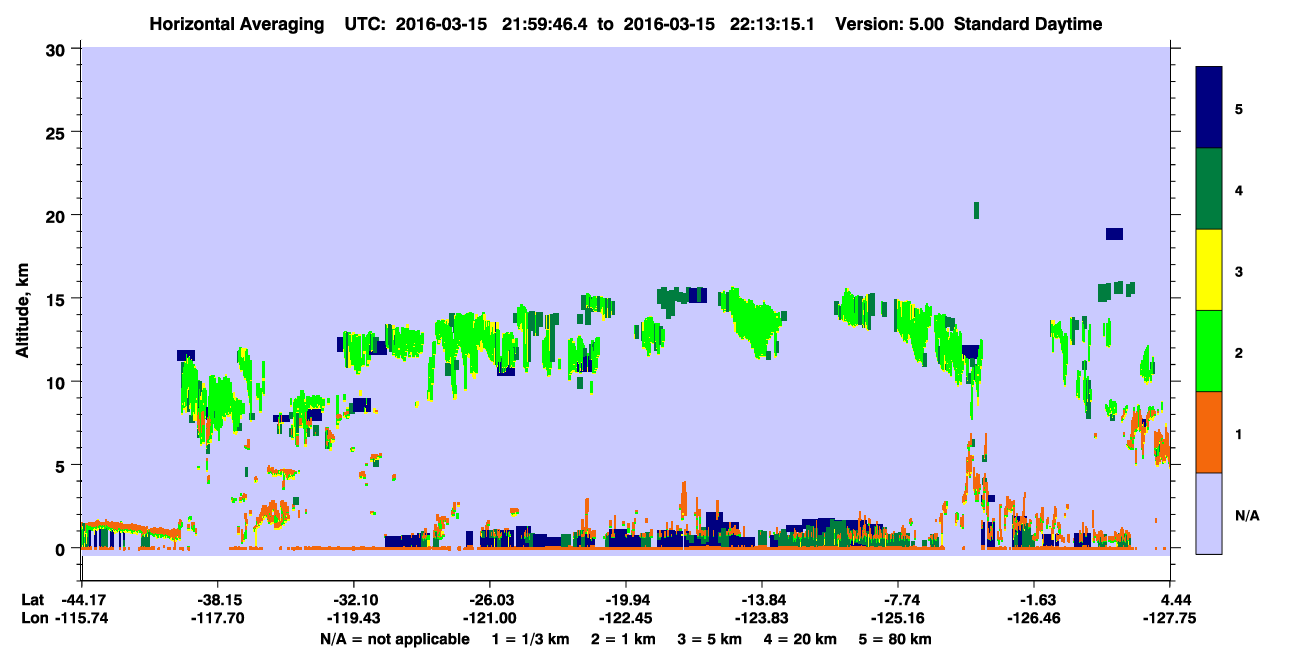The image size is (1300, 667).
Task: Click the orange colorbar segment labeled 1
Action: pyautogui.click(x=1209, y=432)
